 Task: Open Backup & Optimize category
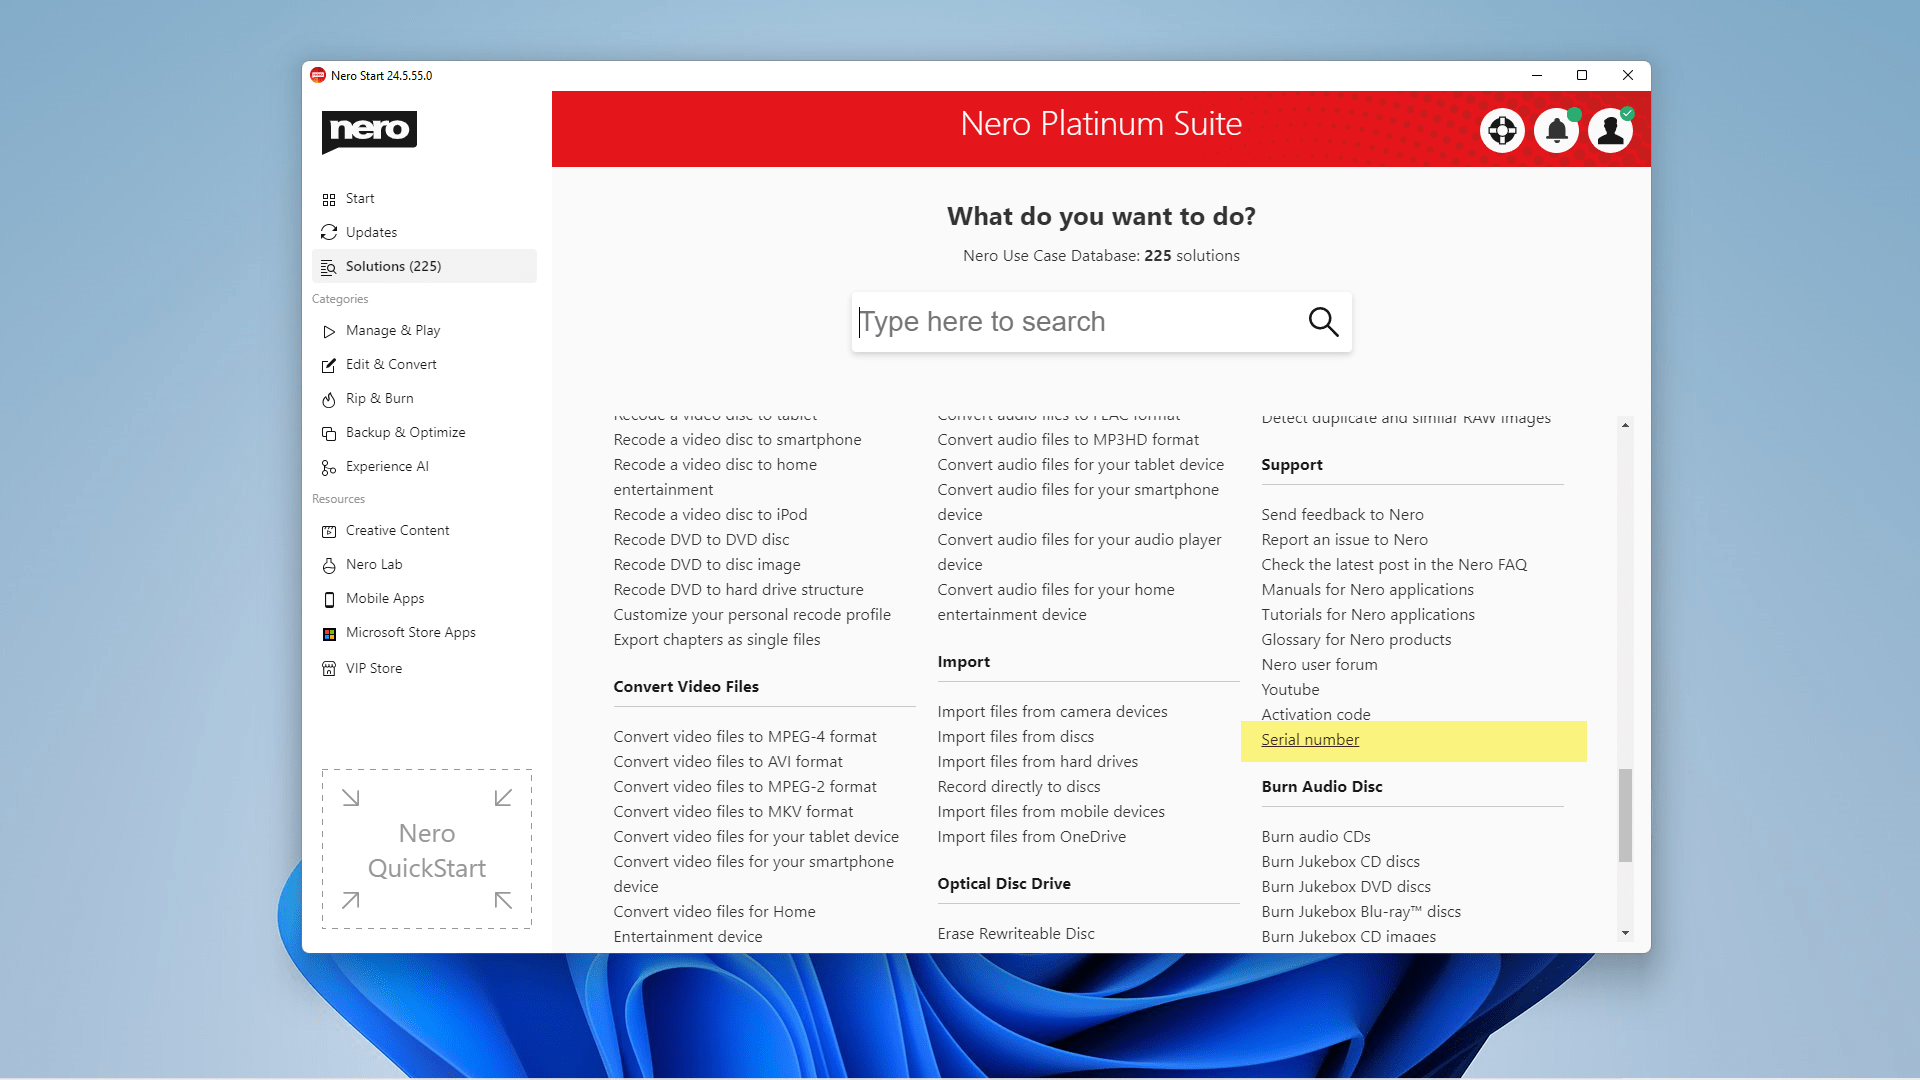pos(424,432)
